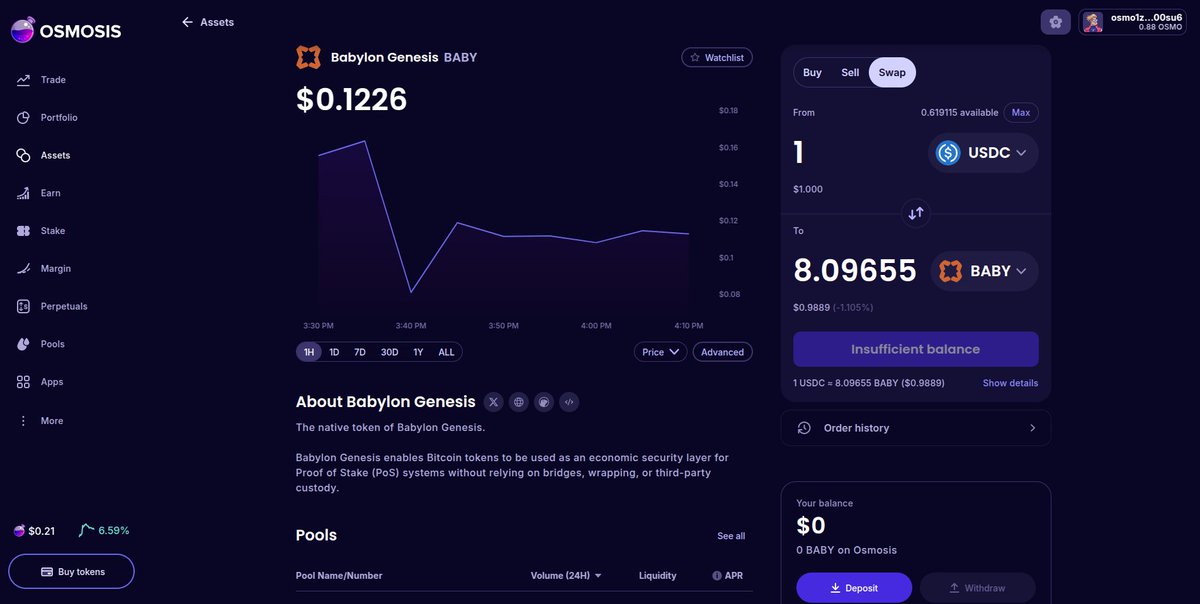Click the Max amount button
Screen dimensions: 1200x604
click(x=1021, y=113)
